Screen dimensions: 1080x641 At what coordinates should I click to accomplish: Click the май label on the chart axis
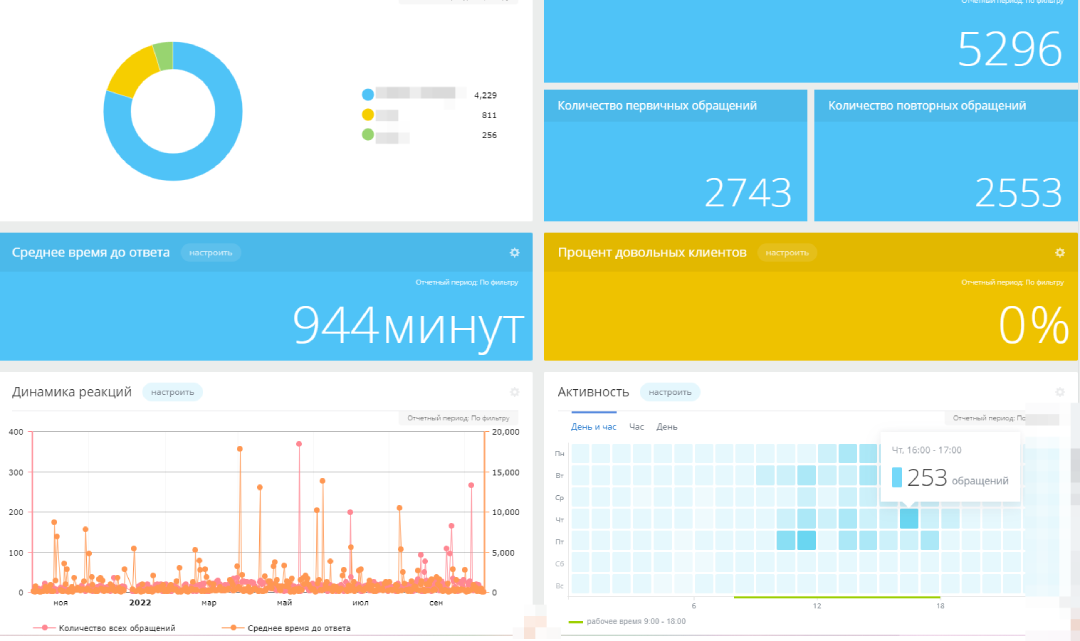pyautogui.click(x=284, y=602)
